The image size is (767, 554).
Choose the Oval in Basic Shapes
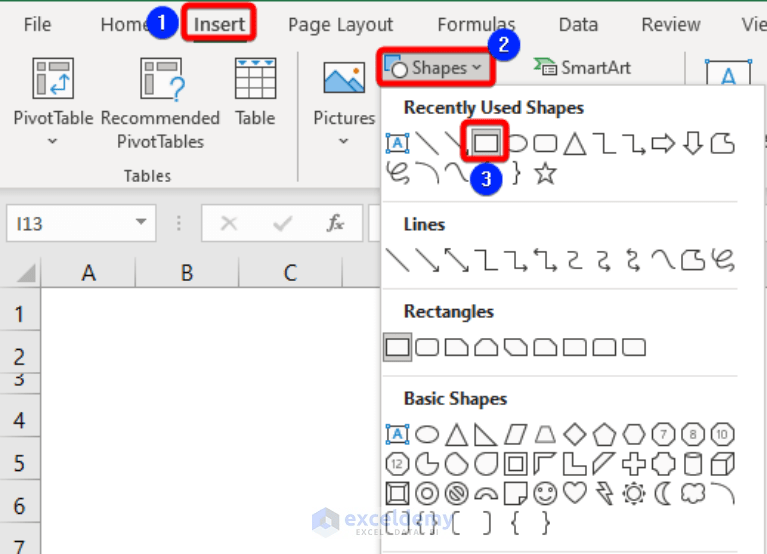[x=427, y=434]
